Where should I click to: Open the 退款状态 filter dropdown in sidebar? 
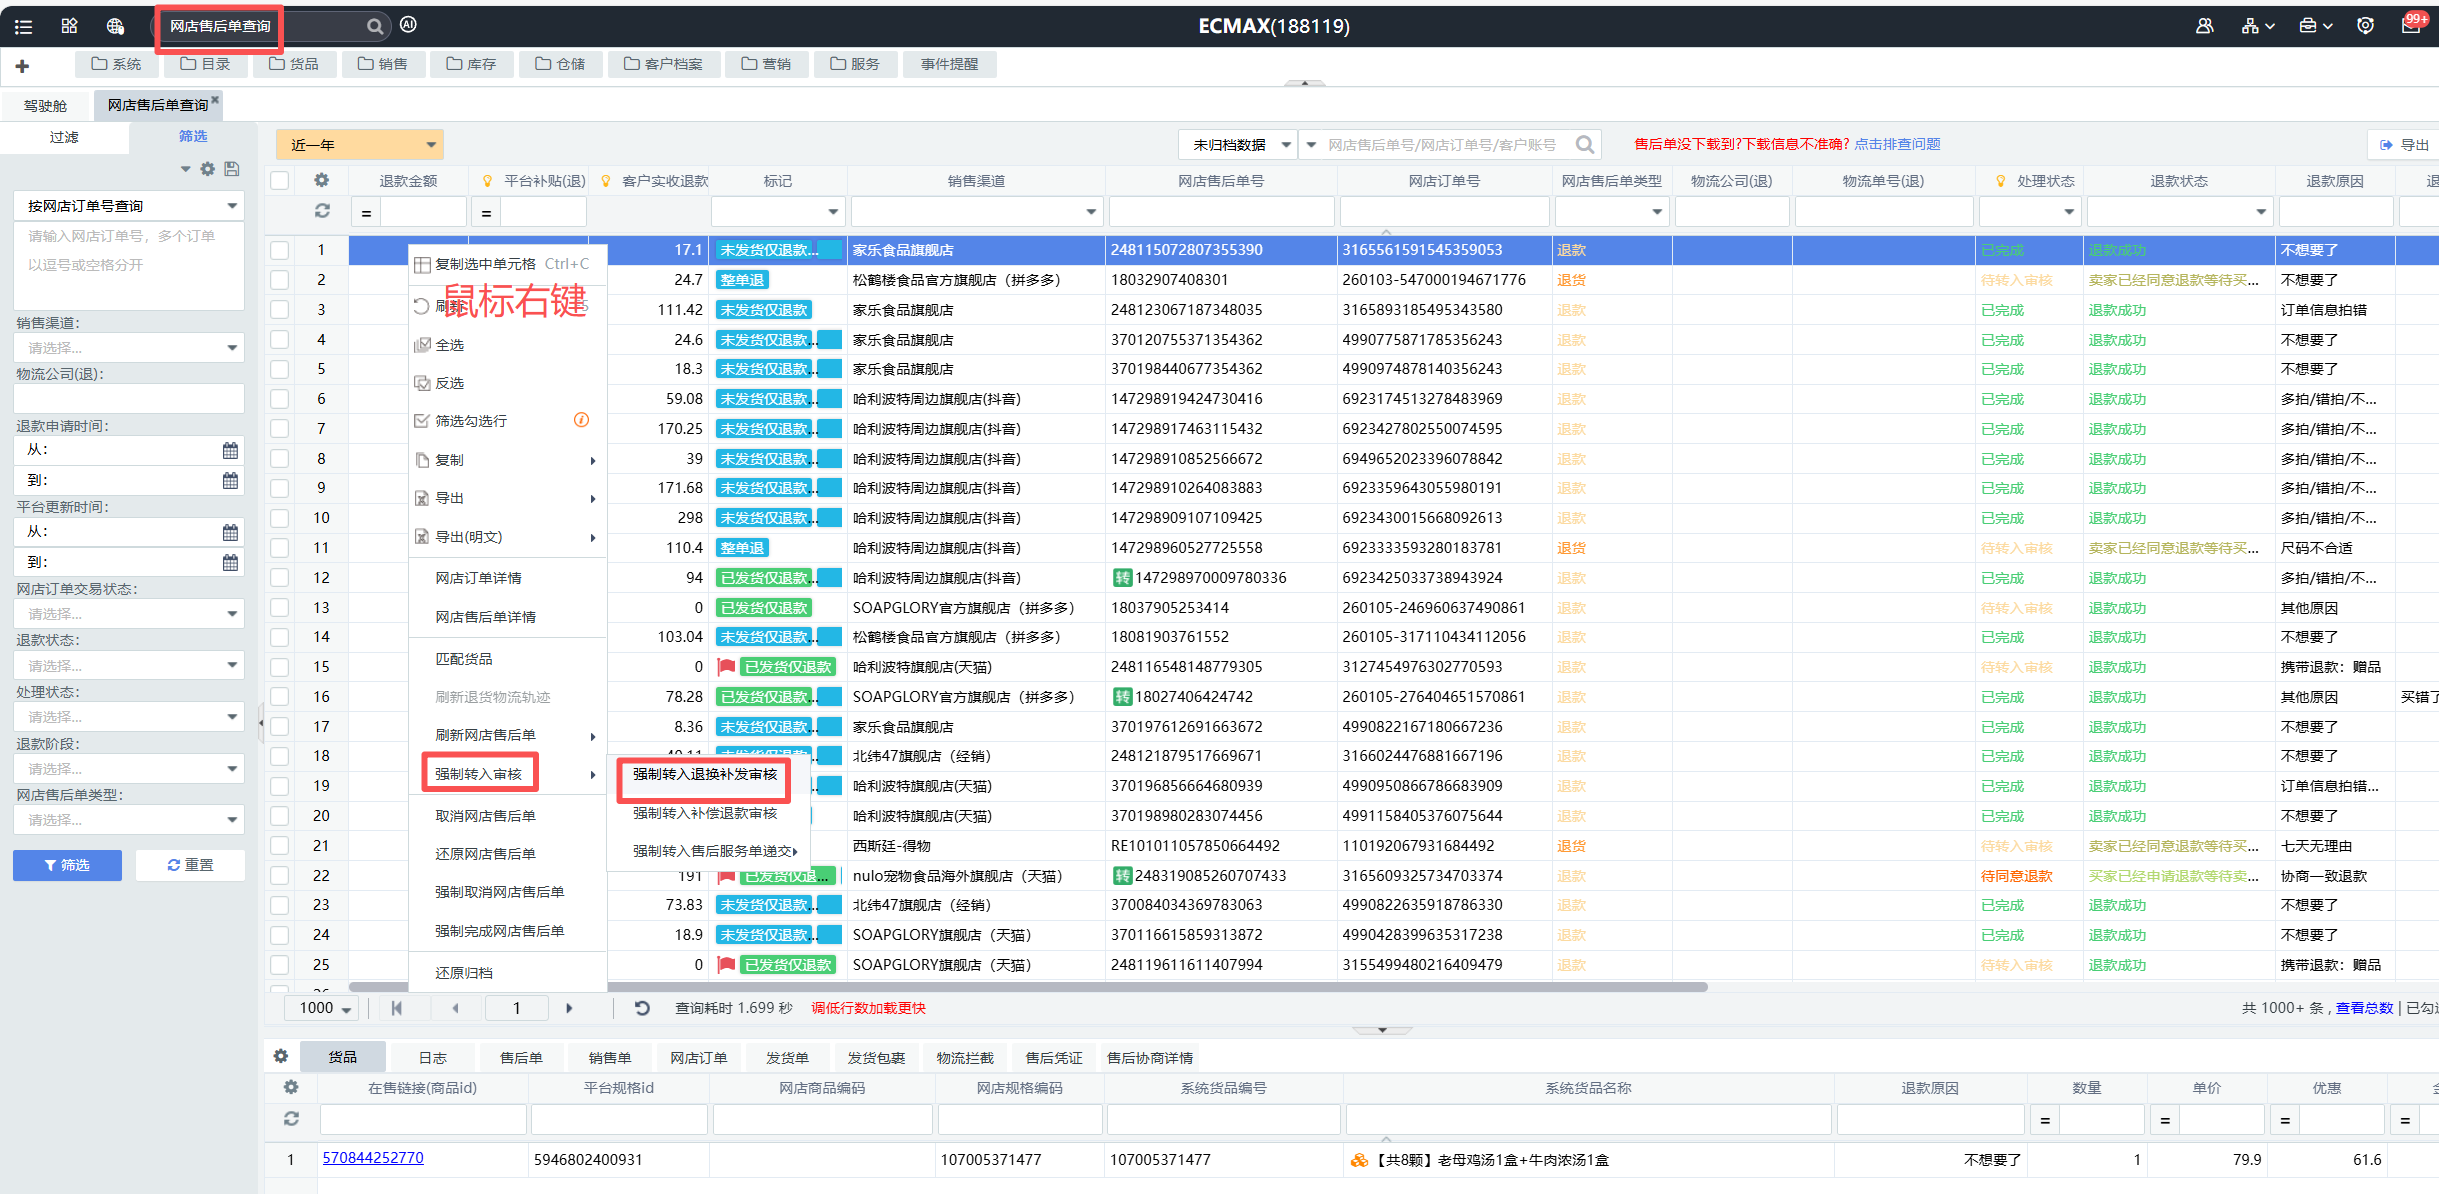[x=129, y=666]
